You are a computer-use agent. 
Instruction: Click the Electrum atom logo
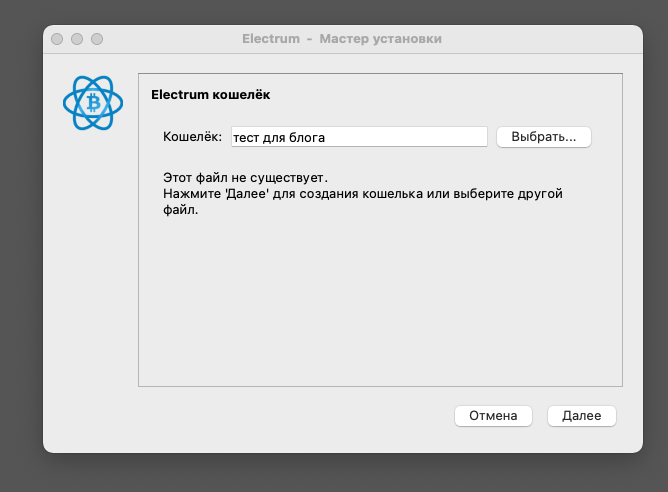pyautogui.click(x=93, y=103)
